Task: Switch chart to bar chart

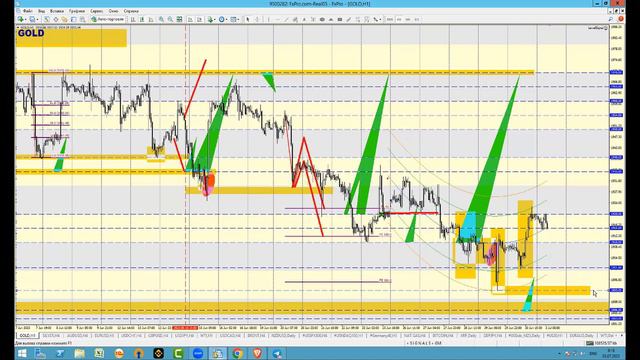Action: [x=133, y=19]
